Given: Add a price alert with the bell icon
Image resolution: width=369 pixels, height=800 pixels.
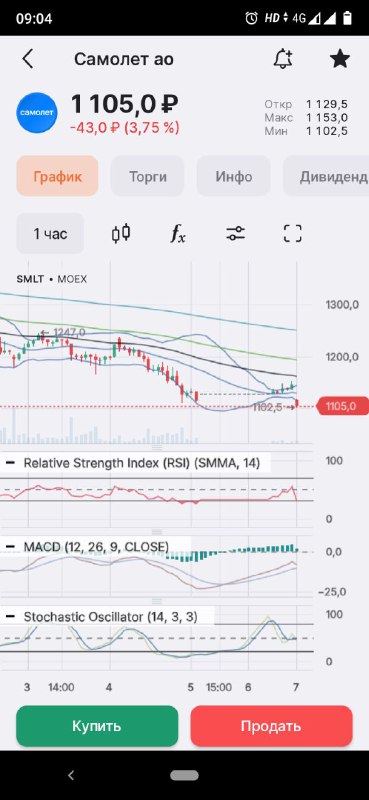Looking at the screenshot, I should pyautogui.click(x=283, y=59).
